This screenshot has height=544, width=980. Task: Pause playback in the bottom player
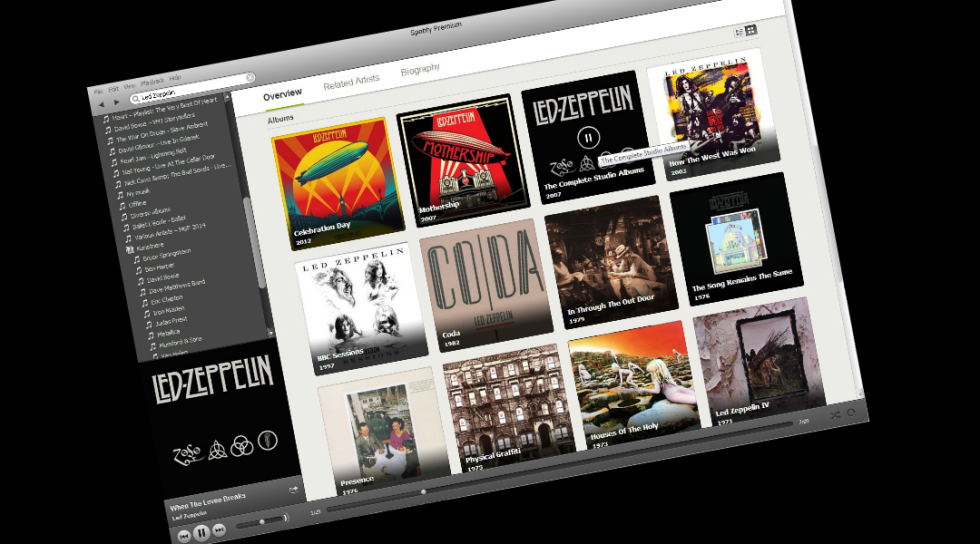point(201,533)
